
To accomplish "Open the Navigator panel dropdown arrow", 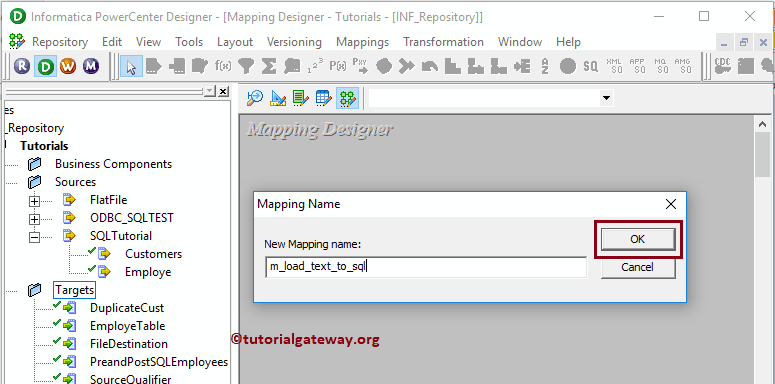I will (x=210, y=91).
